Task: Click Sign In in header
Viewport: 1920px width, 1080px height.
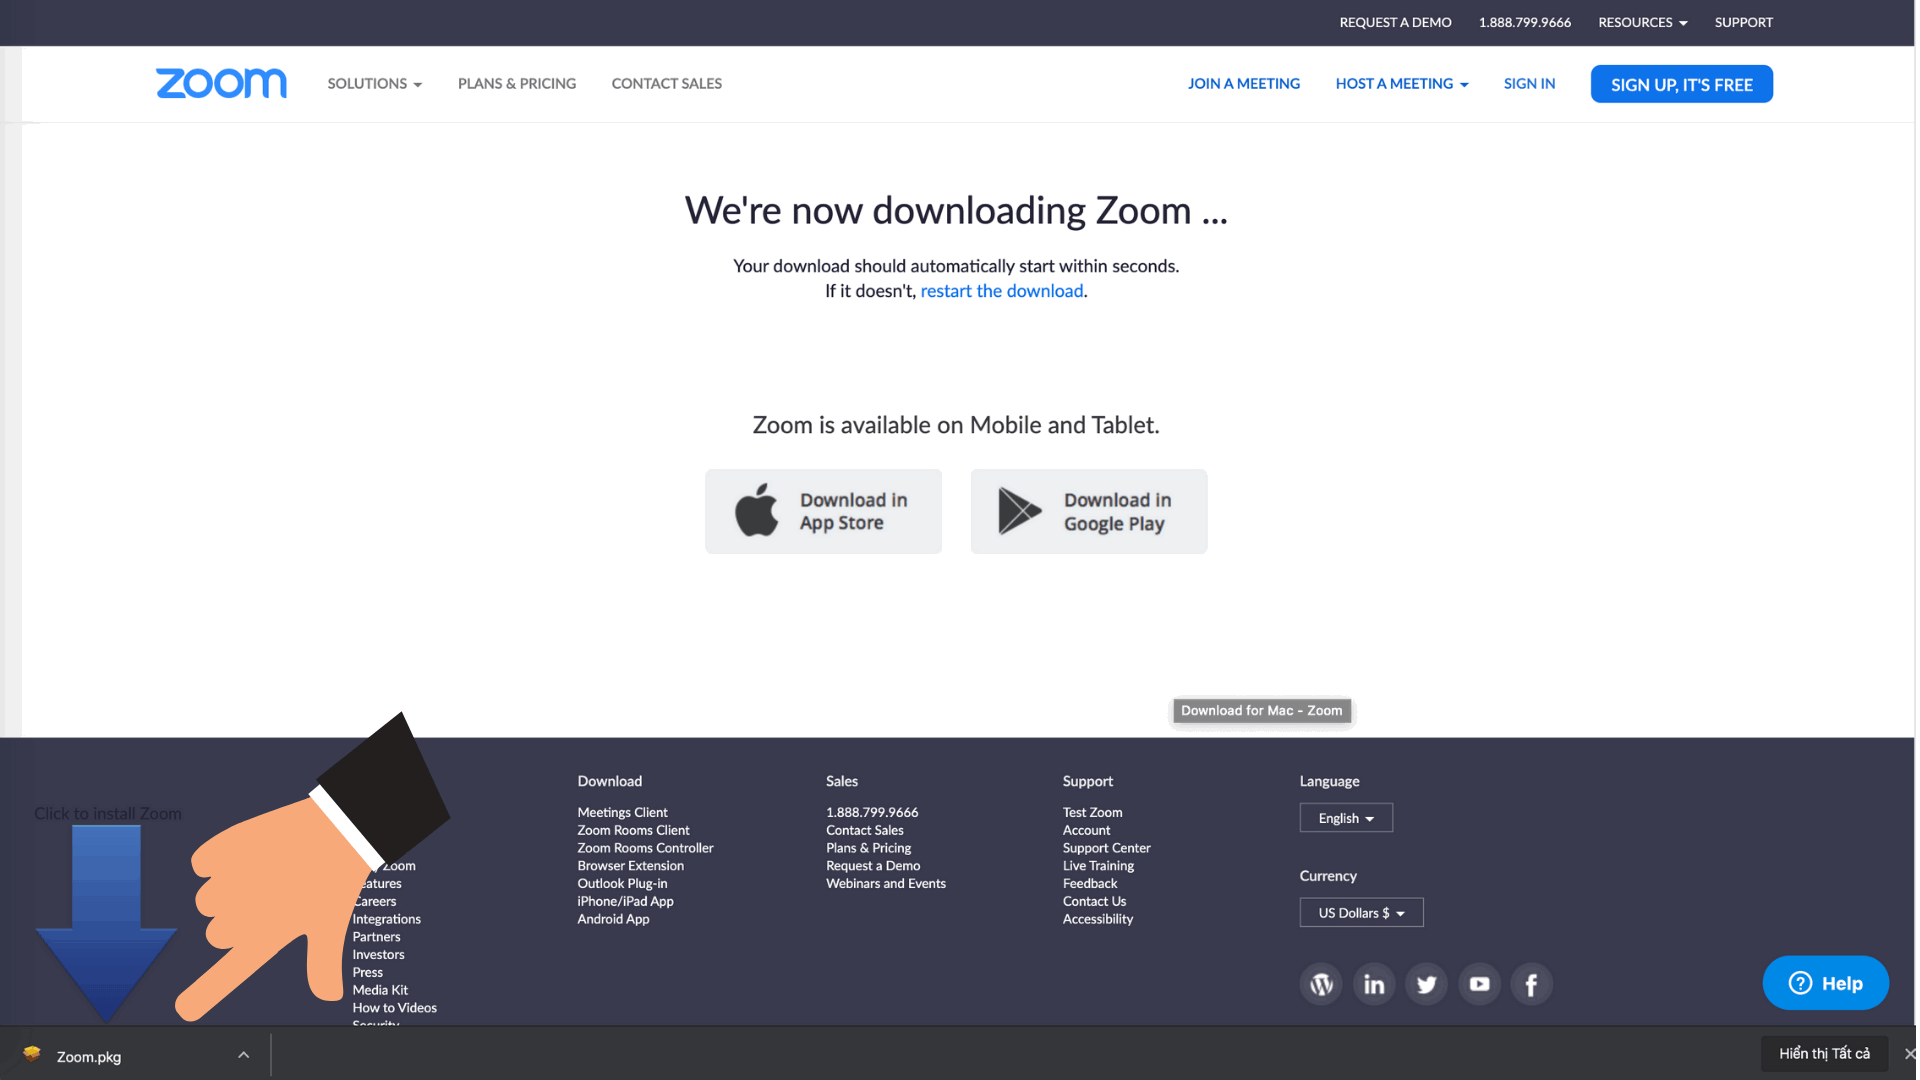Action: pyautogui.click(x=1529, y=84)
